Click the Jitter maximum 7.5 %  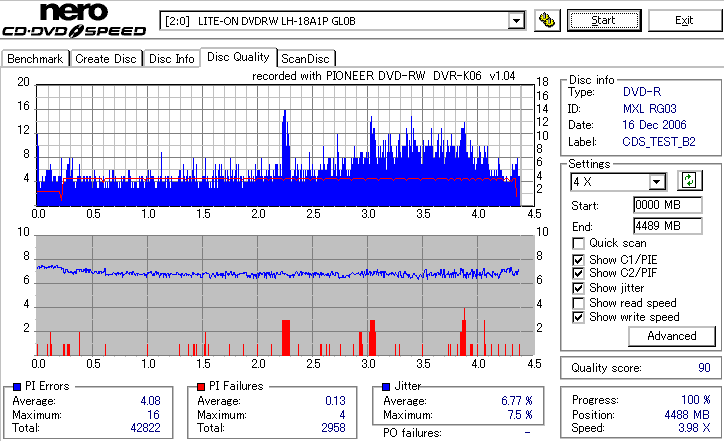point(520,415)
